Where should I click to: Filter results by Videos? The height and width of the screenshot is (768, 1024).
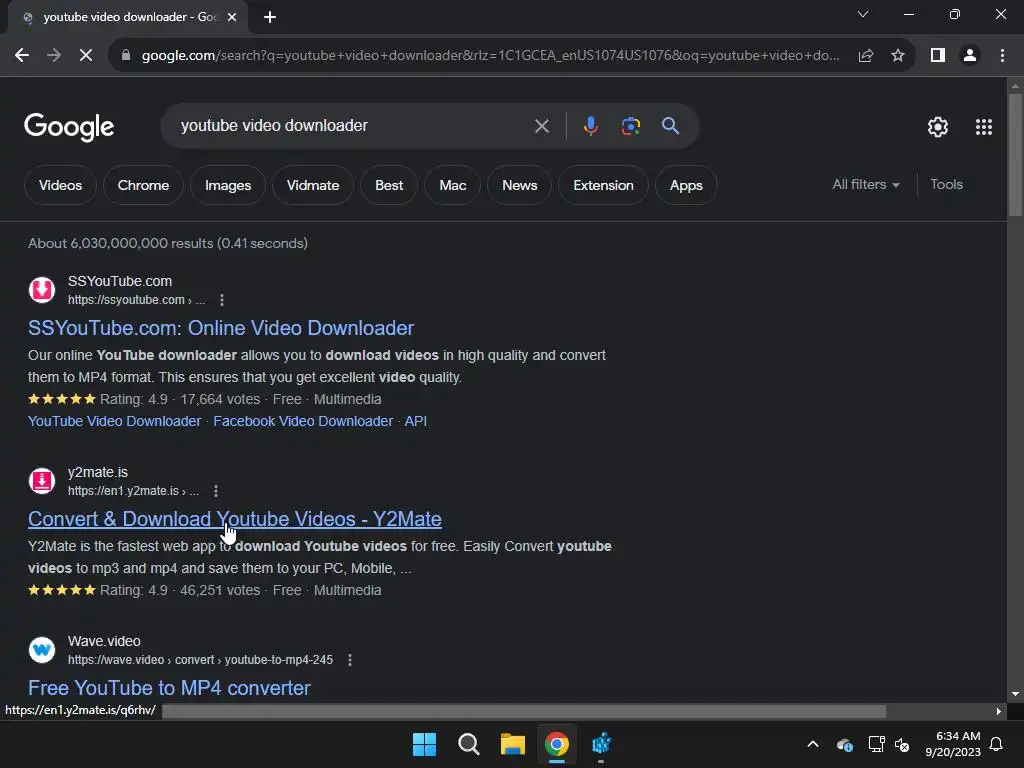(60, 185)
